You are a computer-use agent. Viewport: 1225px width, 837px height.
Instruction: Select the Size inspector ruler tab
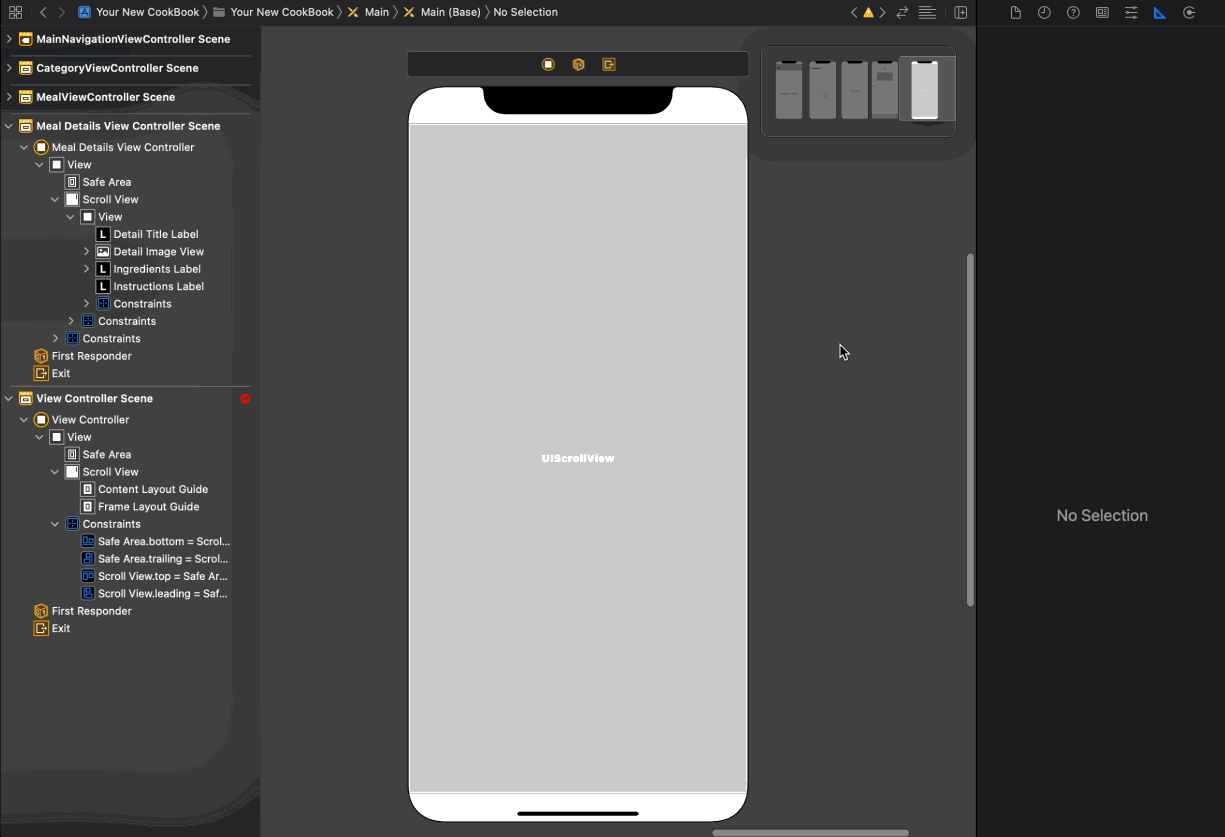(x=1160, y=12)
